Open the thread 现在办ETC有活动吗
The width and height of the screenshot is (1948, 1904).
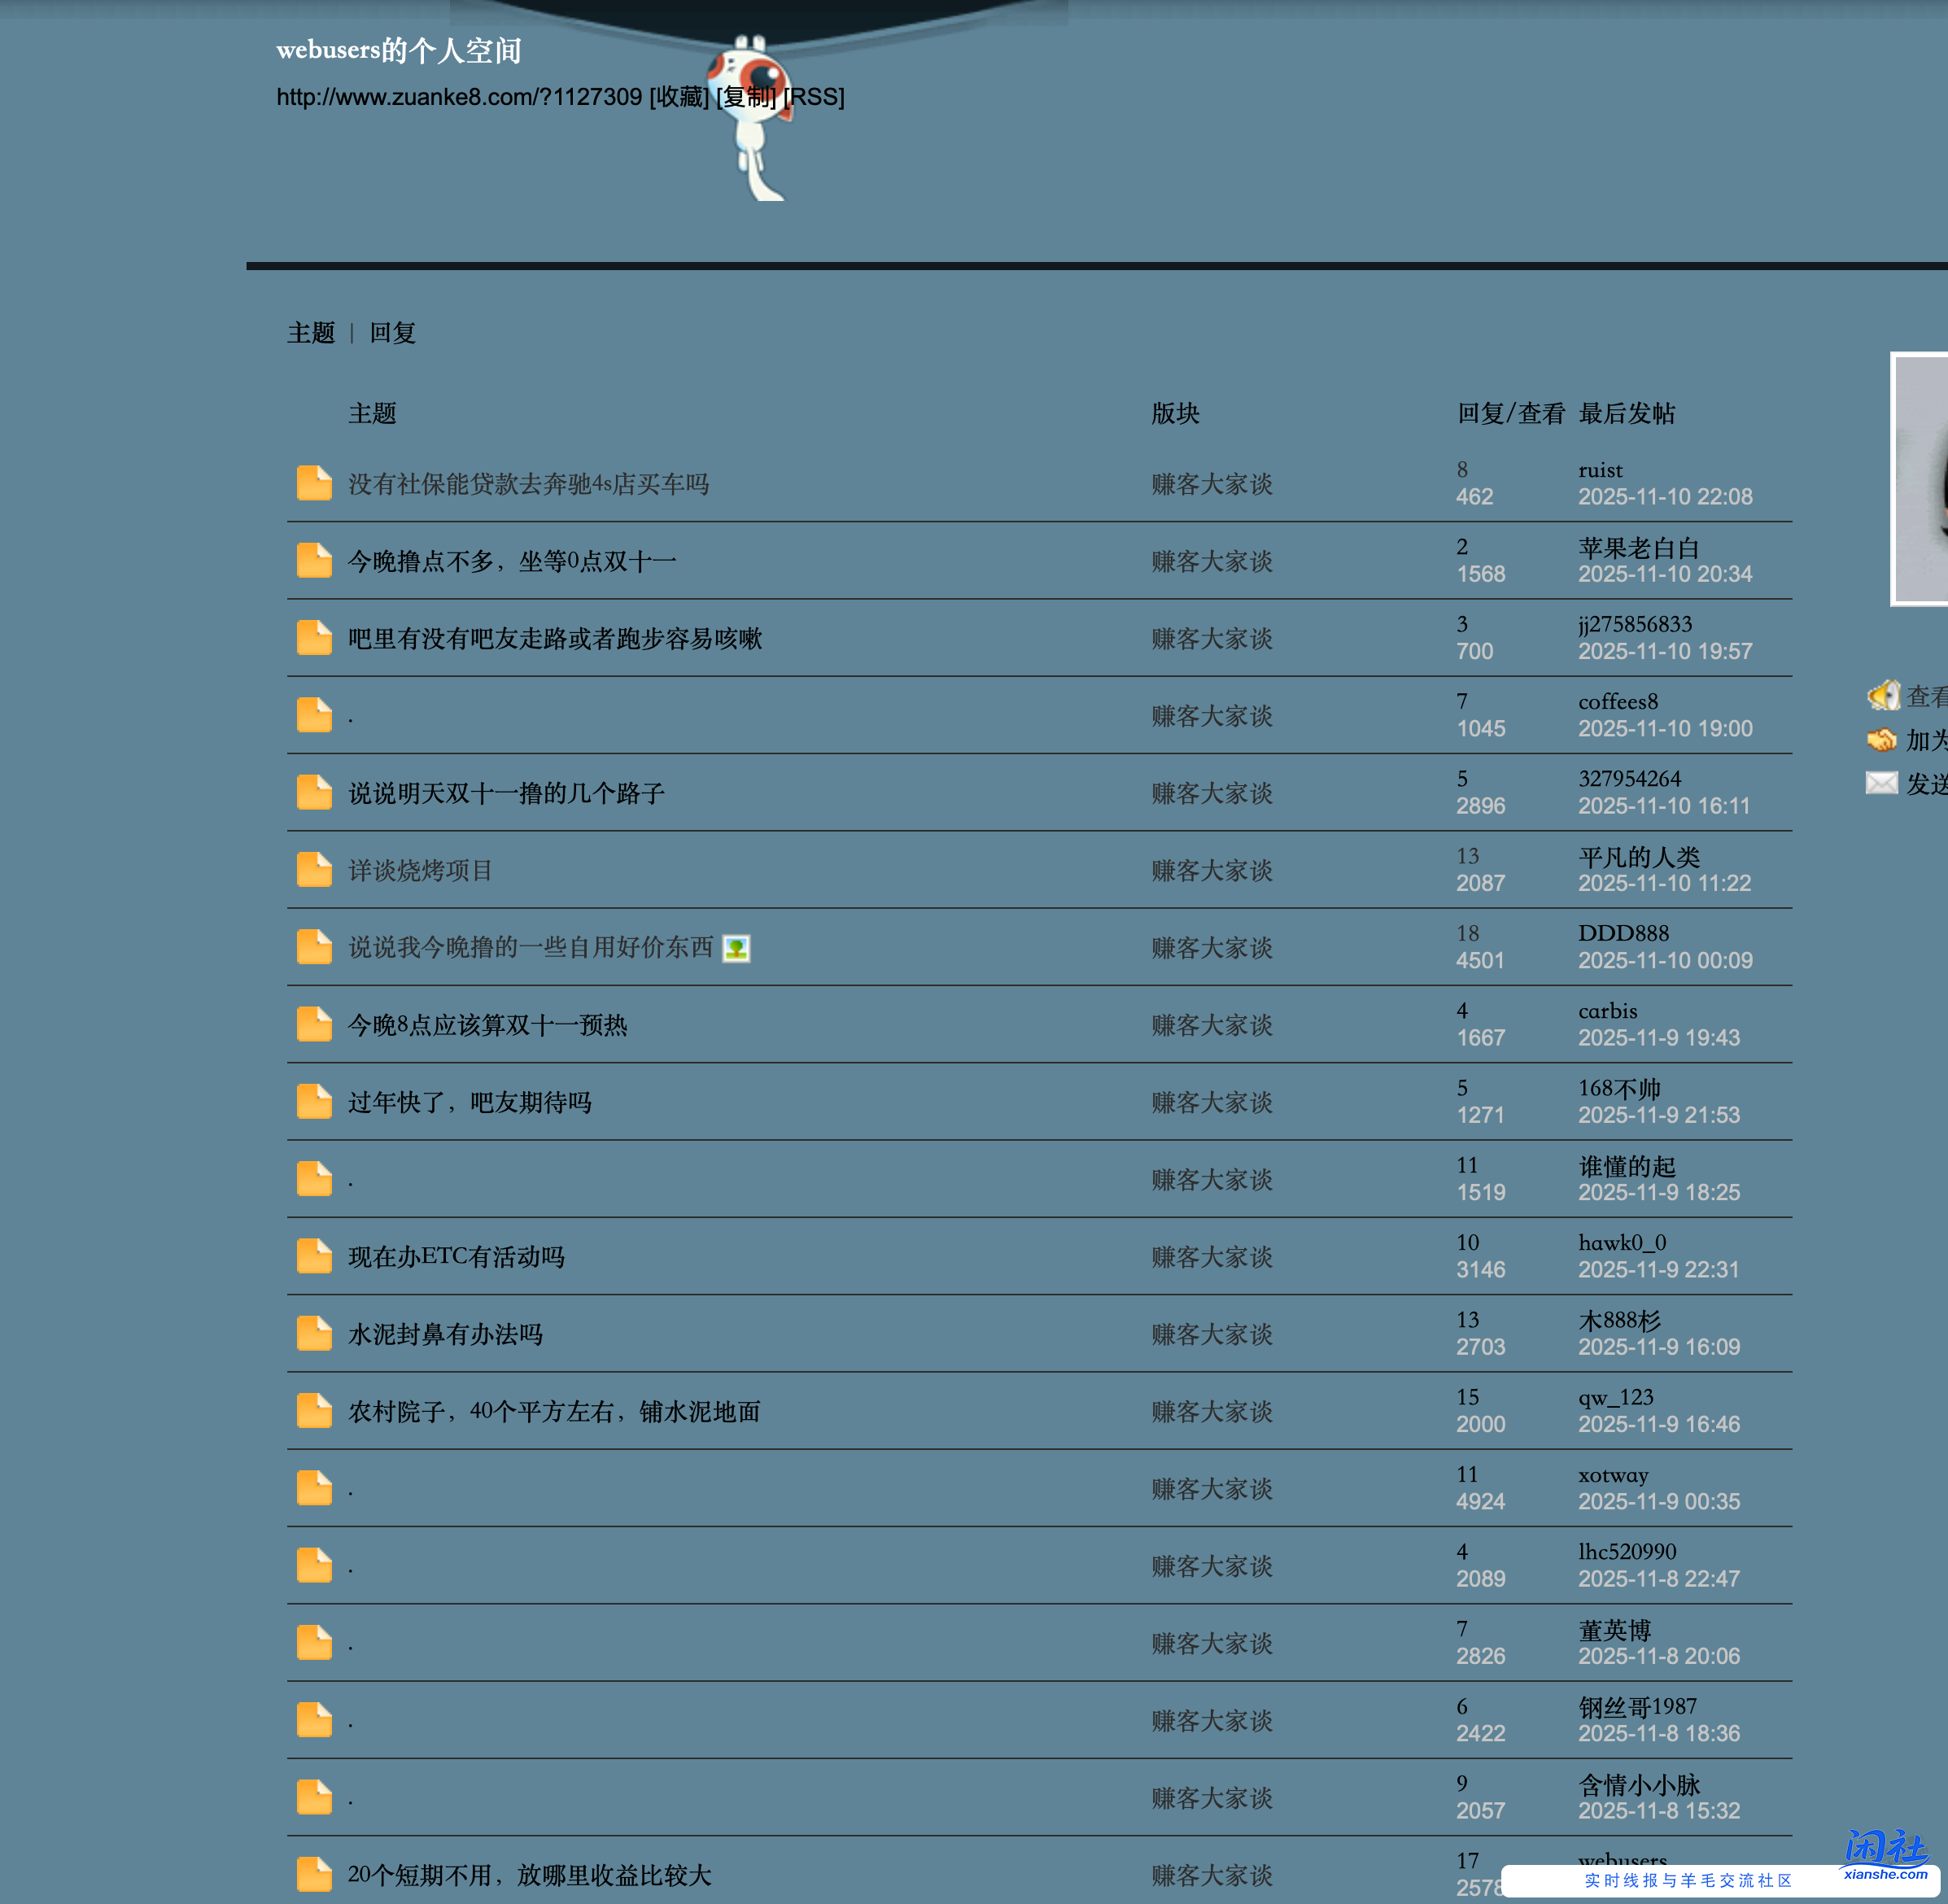455,1257
